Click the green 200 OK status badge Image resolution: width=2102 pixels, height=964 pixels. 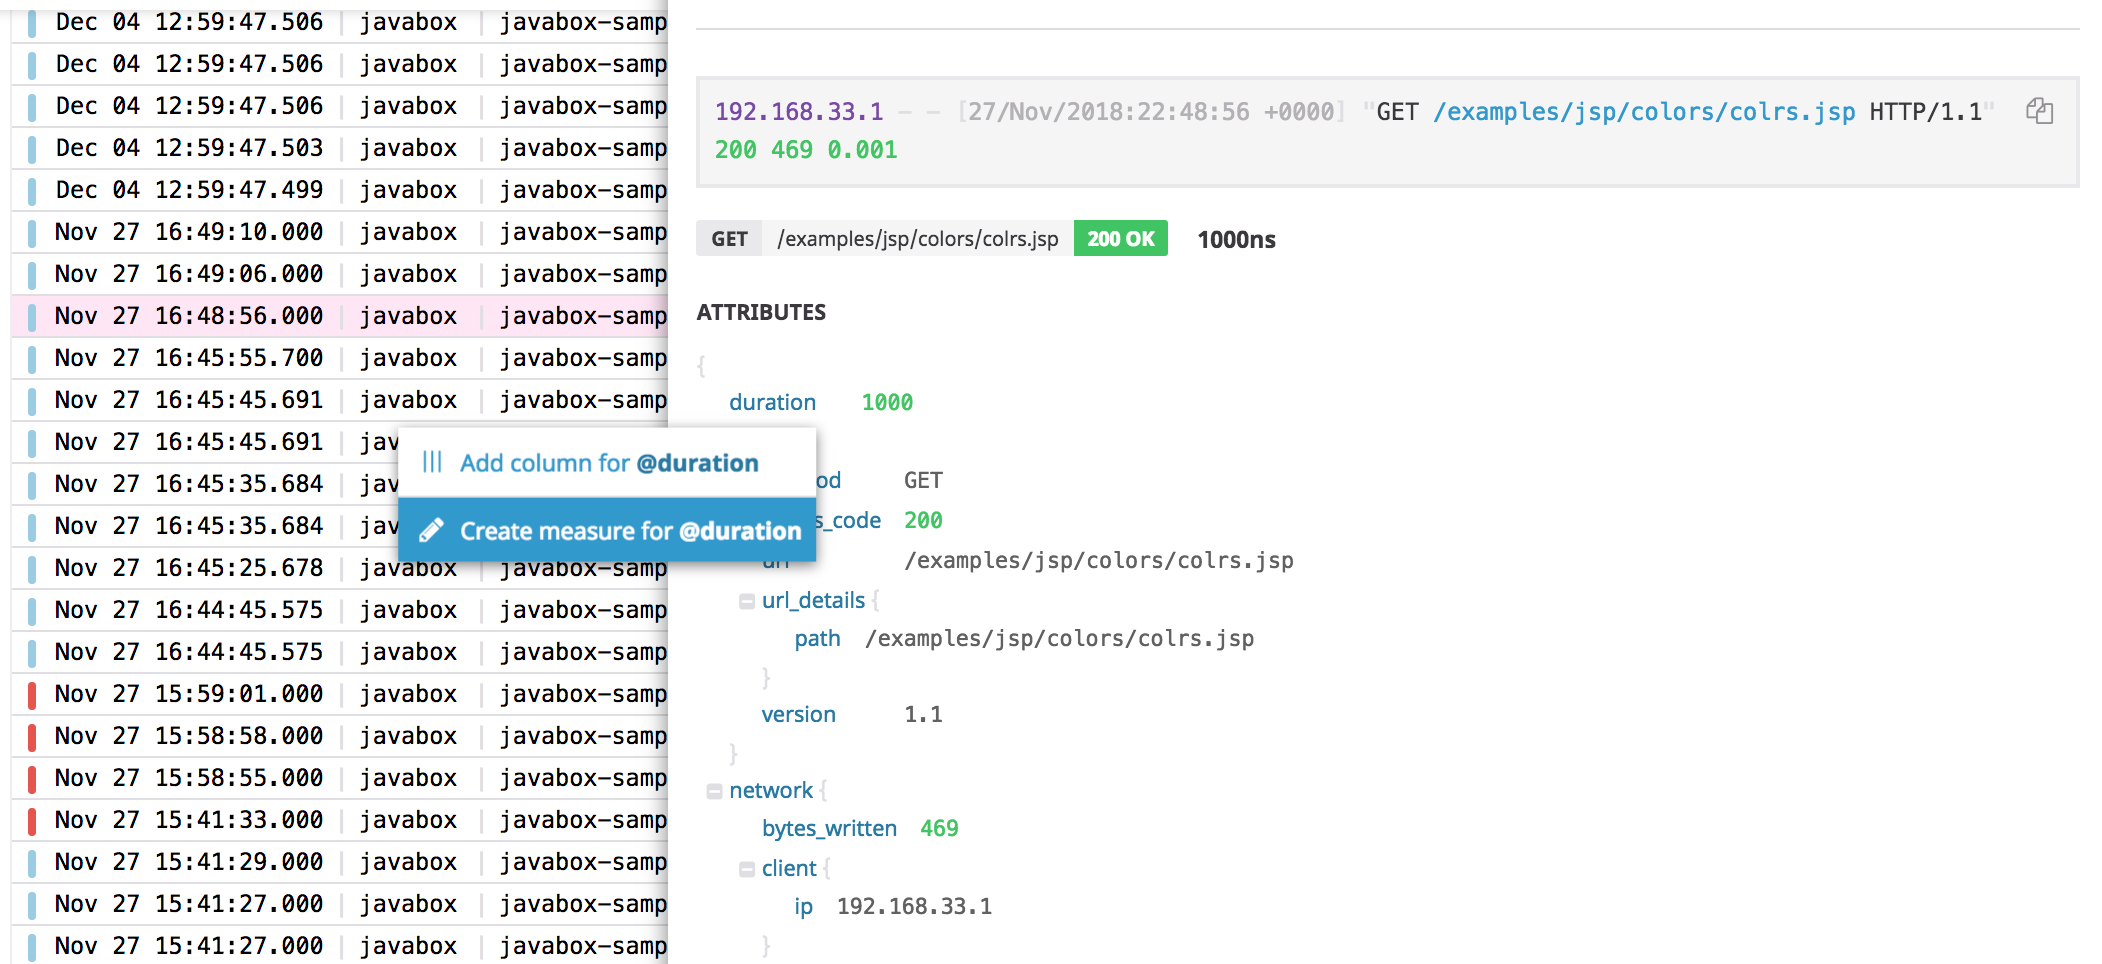click(x=1120, y=238)
